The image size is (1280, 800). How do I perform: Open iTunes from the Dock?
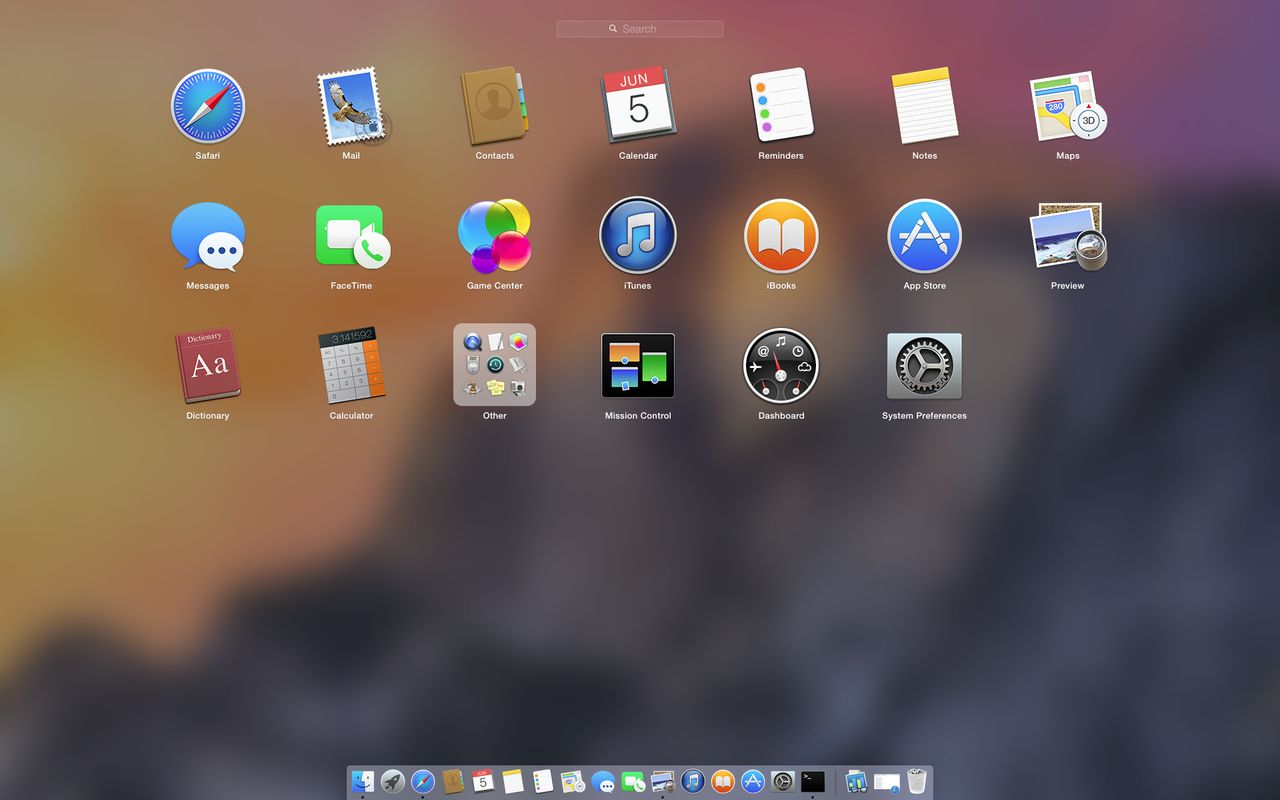click(693, 781)
